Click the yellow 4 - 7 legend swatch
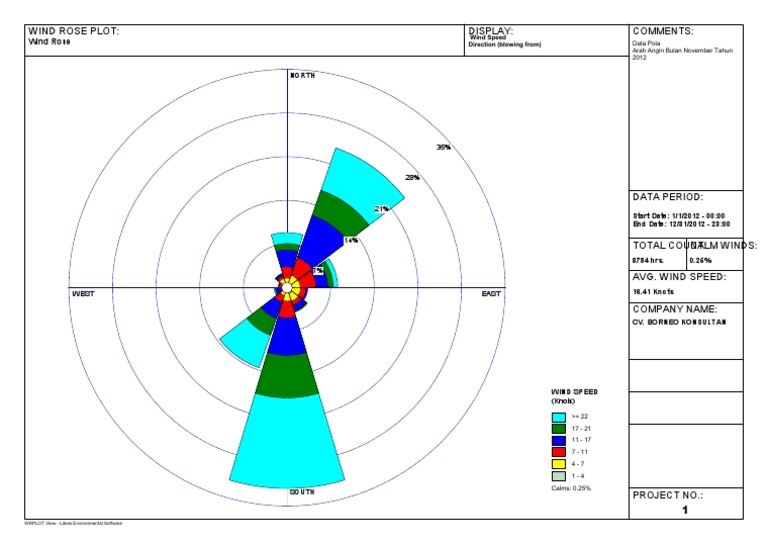Screen dimensions: 768x543 [558, 464]
